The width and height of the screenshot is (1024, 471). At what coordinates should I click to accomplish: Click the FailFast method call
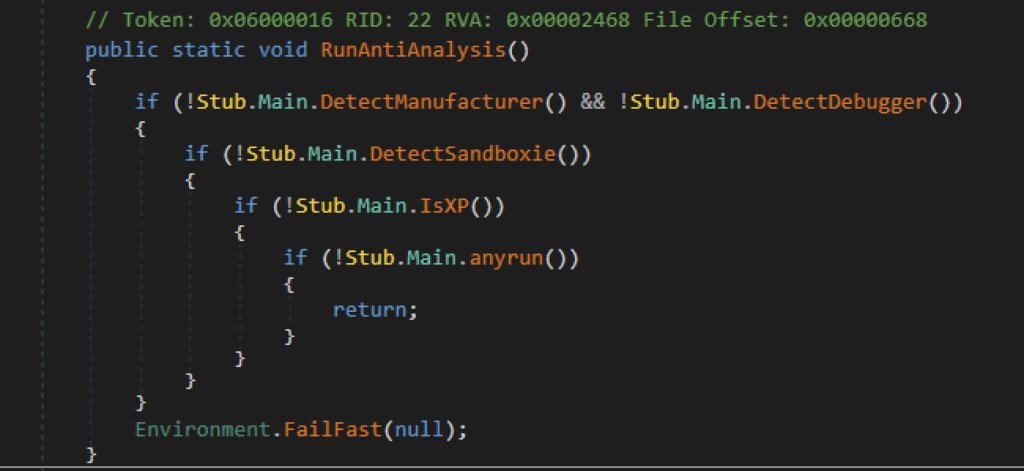(x=333, y=430)
